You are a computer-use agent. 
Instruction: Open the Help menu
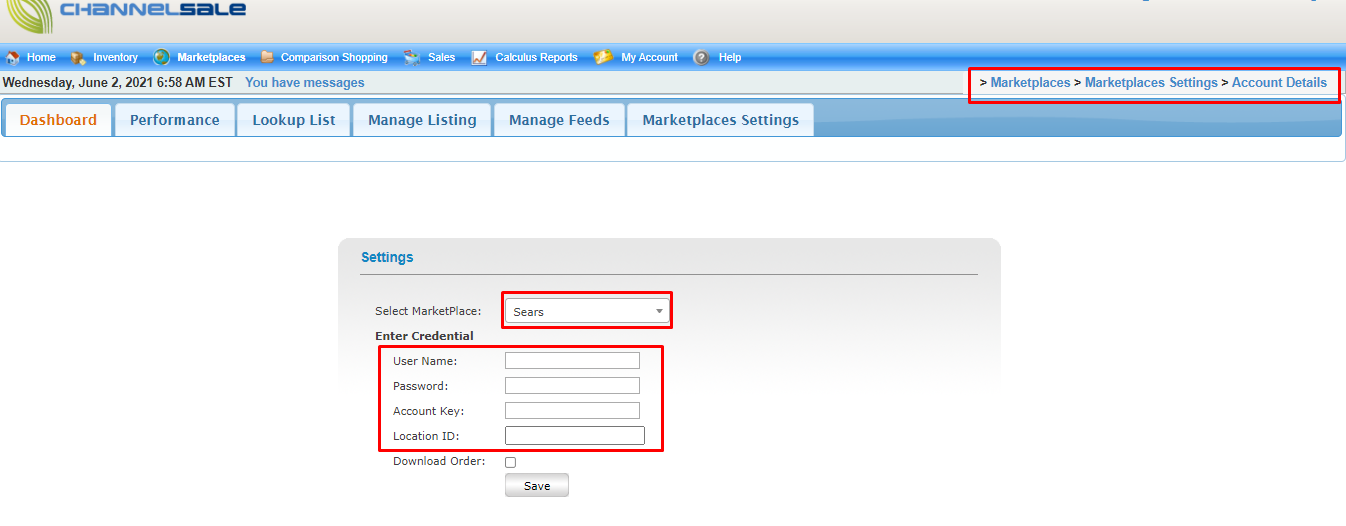point(730,58)
